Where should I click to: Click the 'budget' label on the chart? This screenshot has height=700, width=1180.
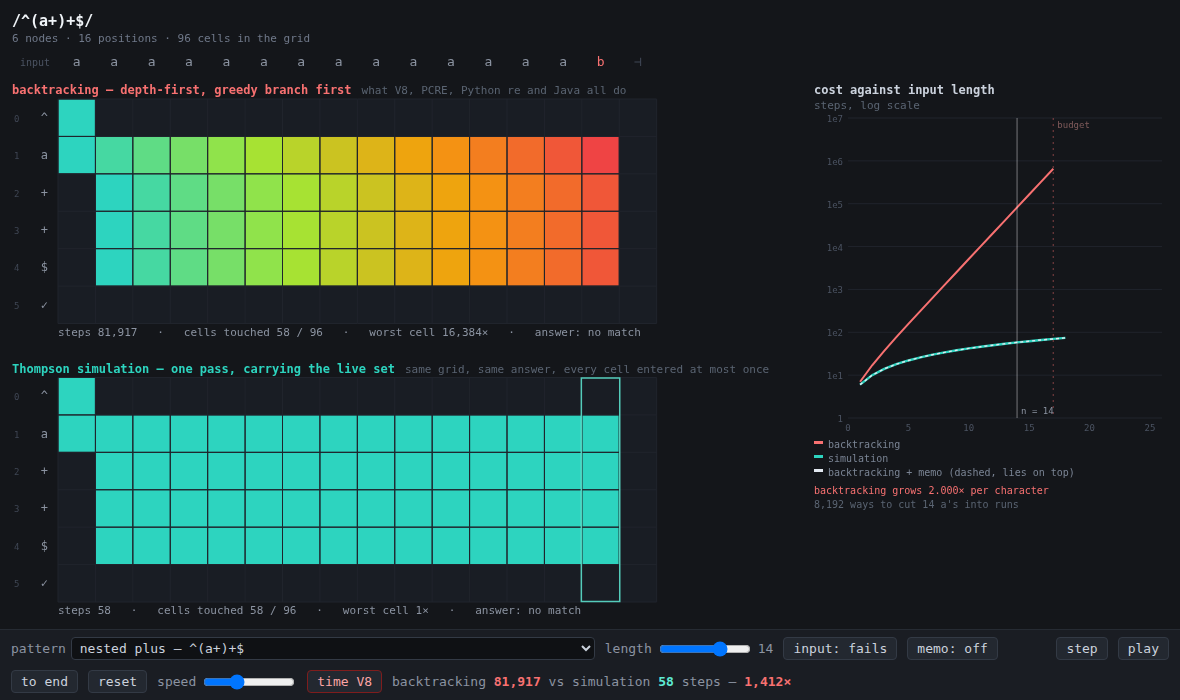[x=1073, y=125]
